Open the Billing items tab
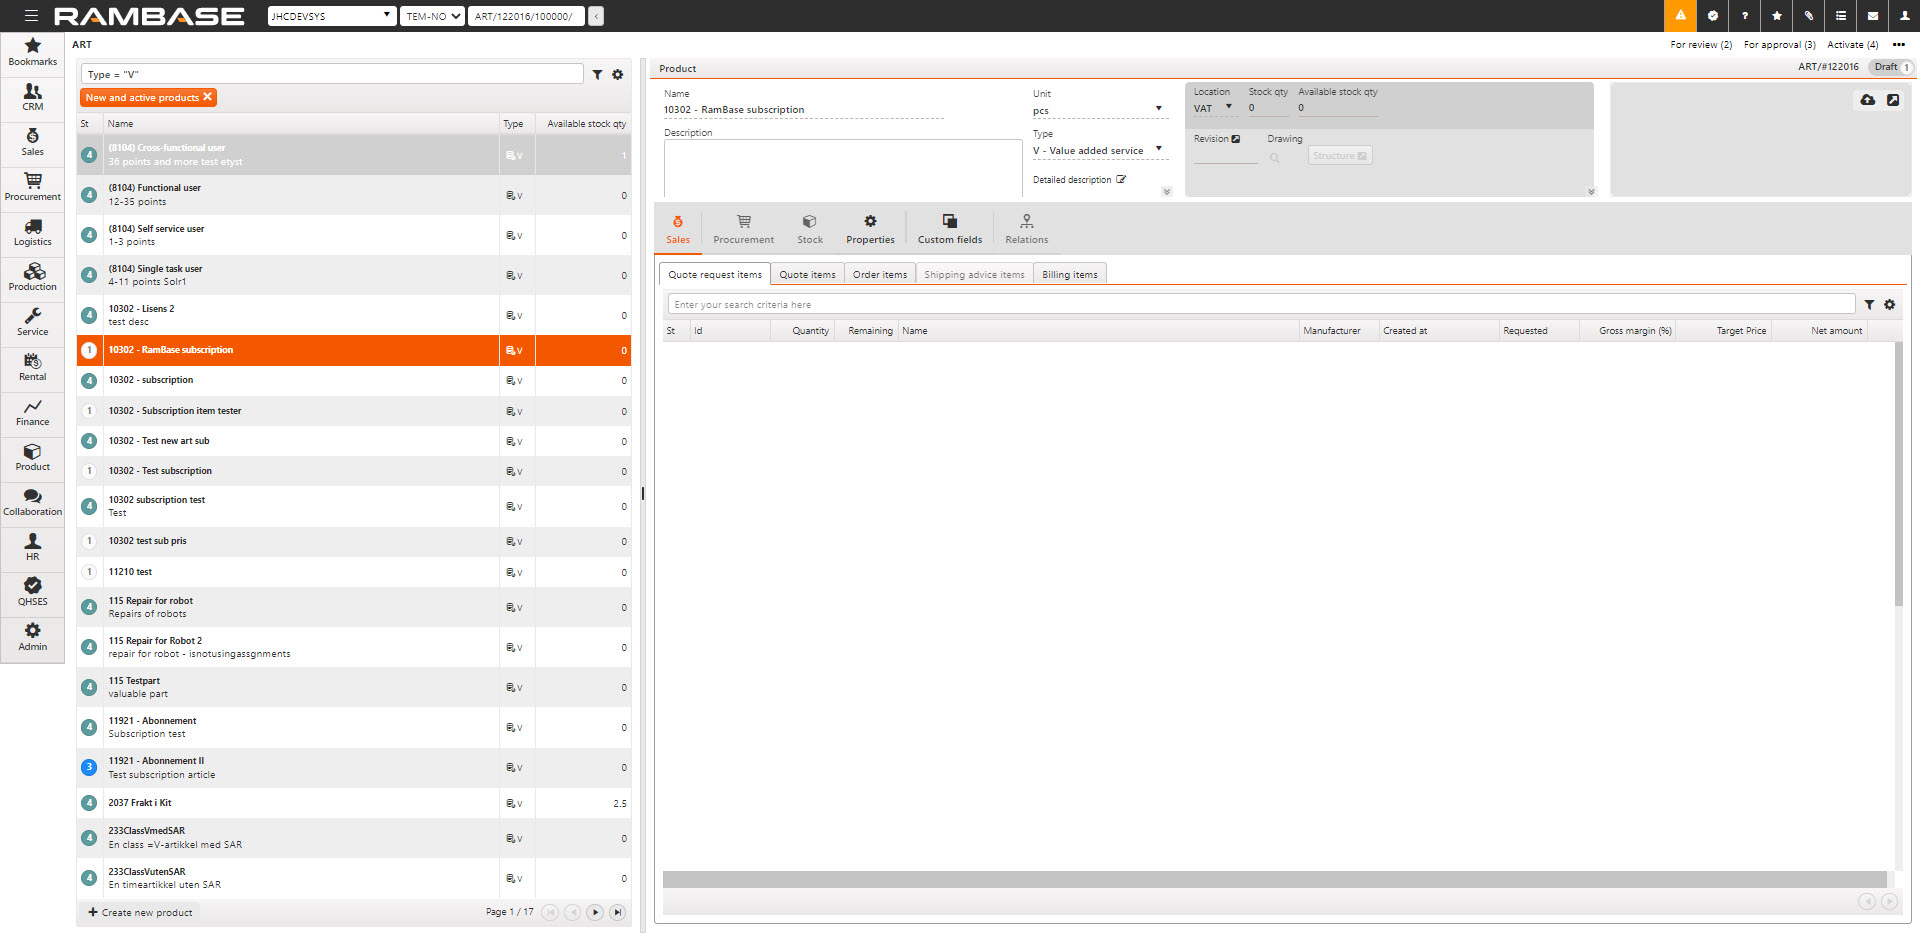Image resolution: width=1920 pixels, height=937 pixels. pos(1069,275)
